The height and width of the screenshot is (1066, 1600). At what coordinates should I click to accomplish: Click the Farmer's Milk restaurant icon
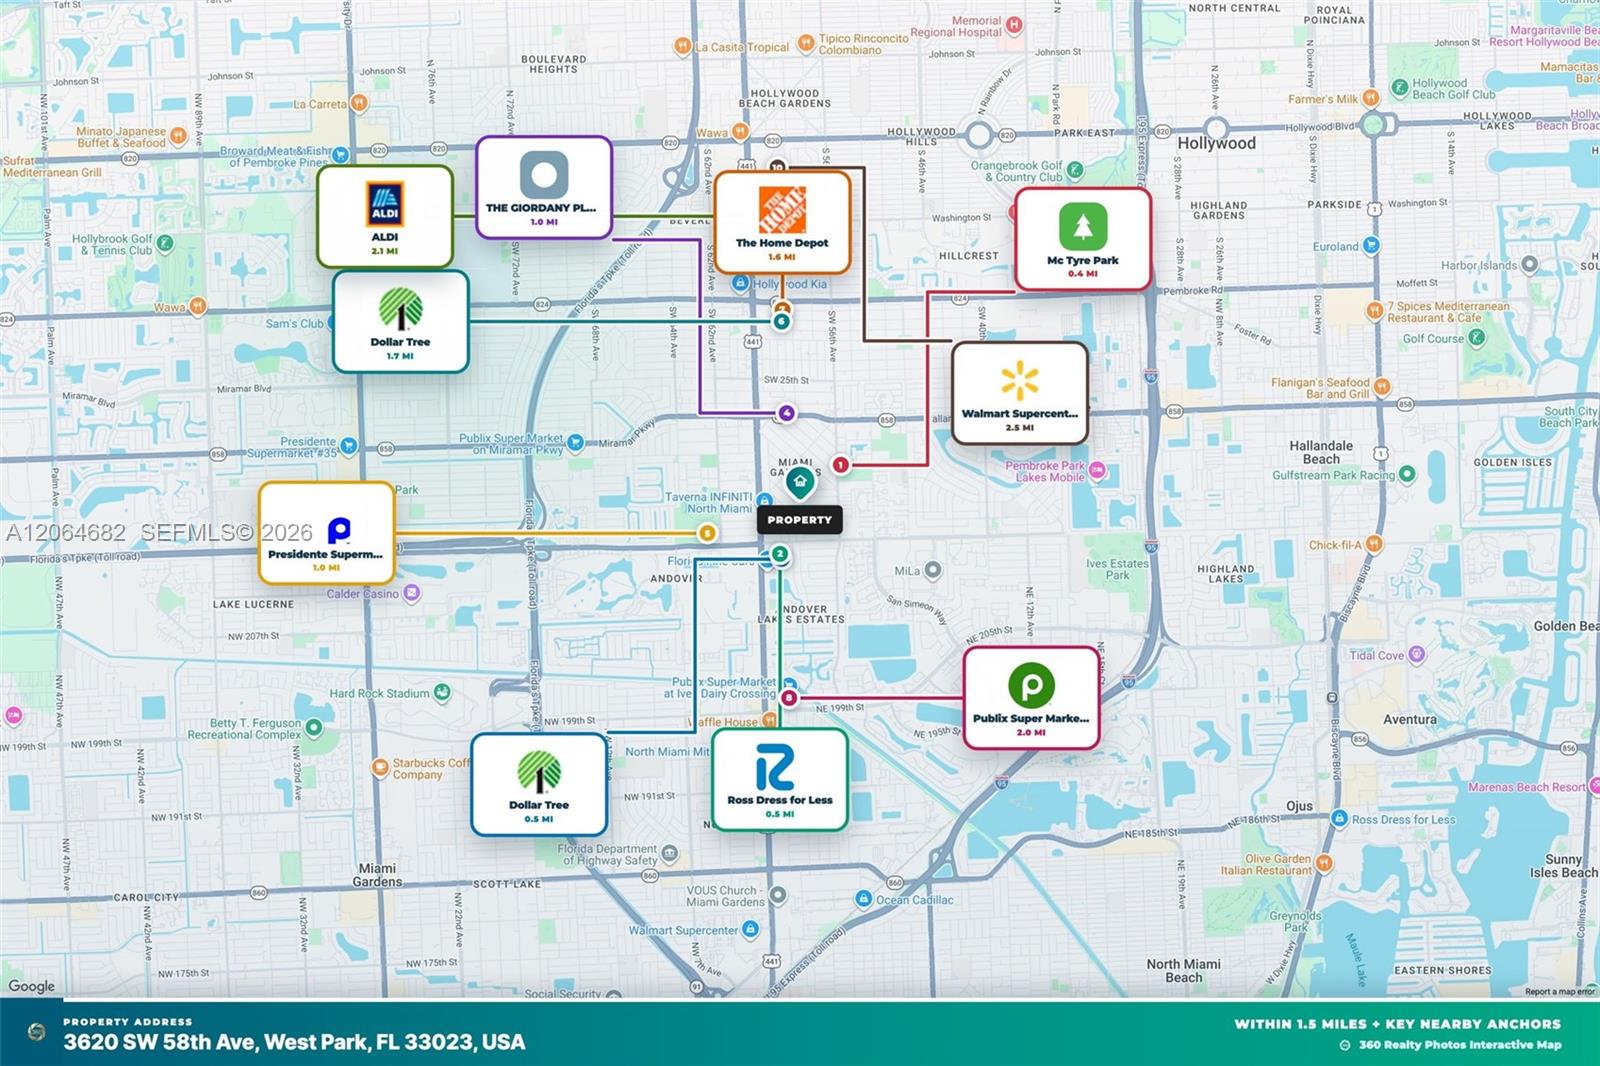tap(1371, 98)
